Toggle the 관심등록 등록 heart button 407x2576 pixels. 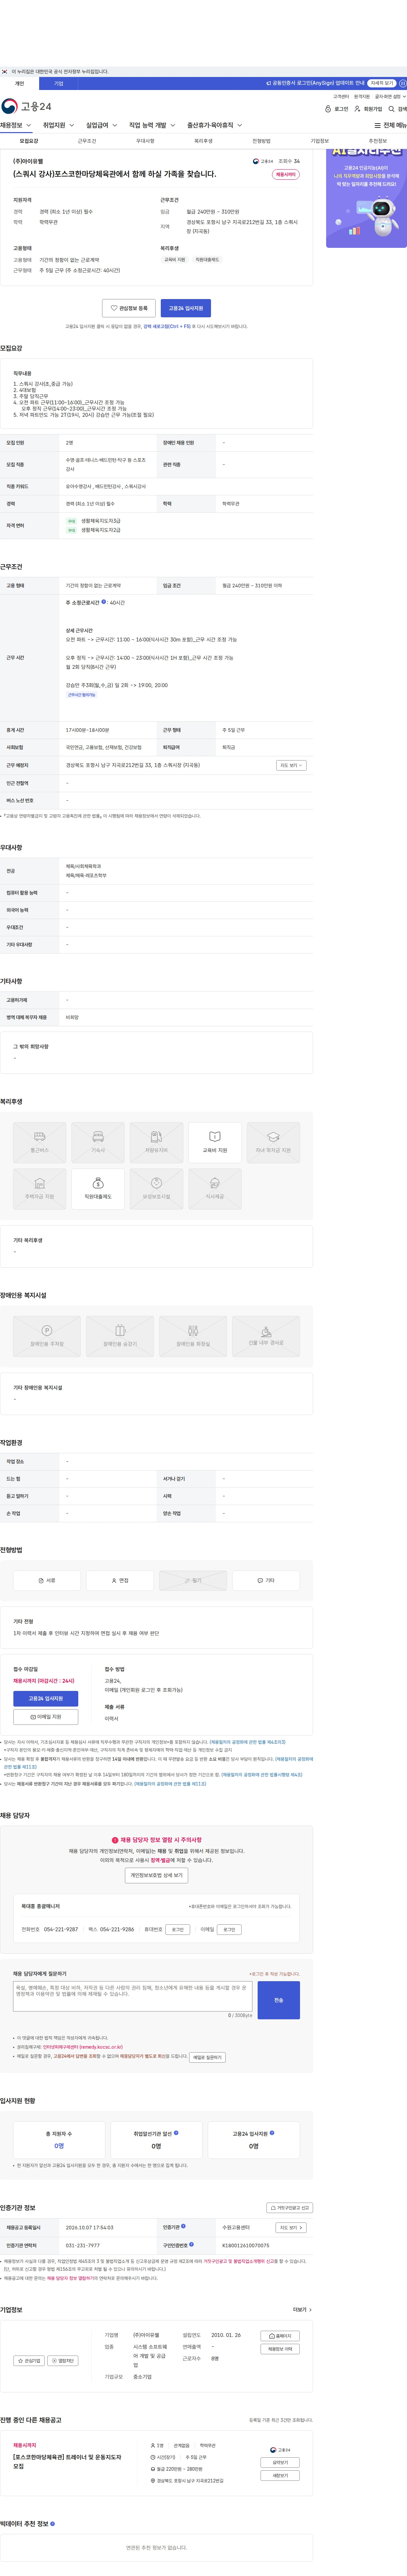(129, 308)
